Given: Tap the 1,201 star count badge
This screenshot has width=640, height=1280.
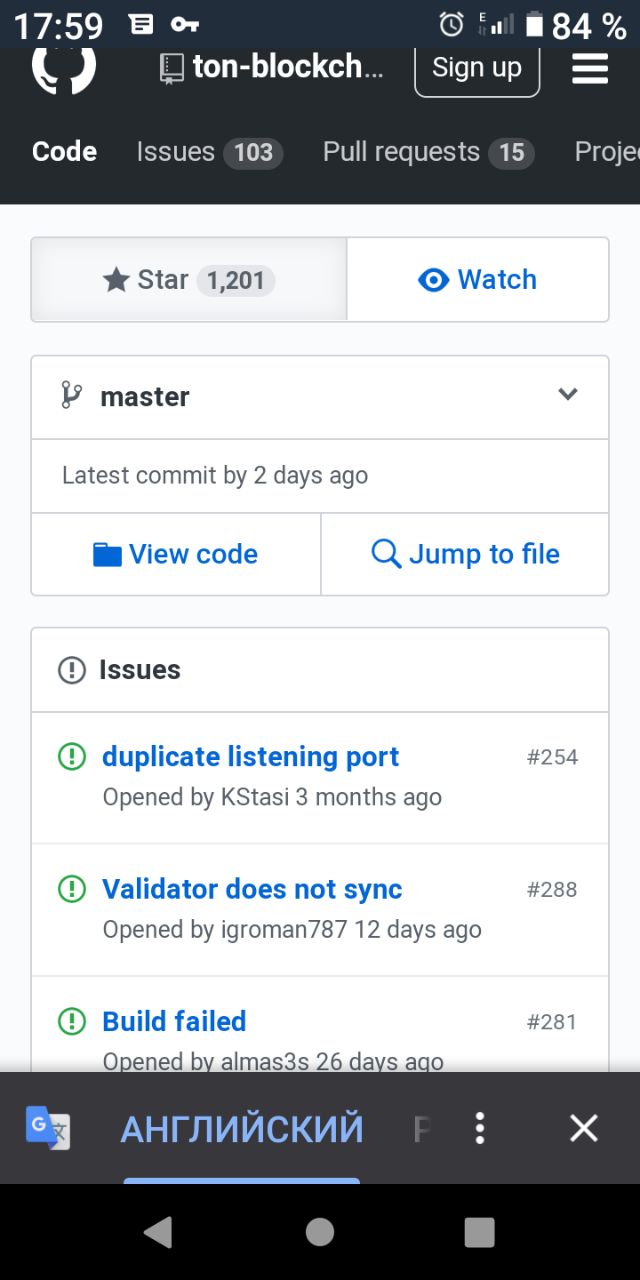Looking at the screenshot, I should click(x=235, y=281).
